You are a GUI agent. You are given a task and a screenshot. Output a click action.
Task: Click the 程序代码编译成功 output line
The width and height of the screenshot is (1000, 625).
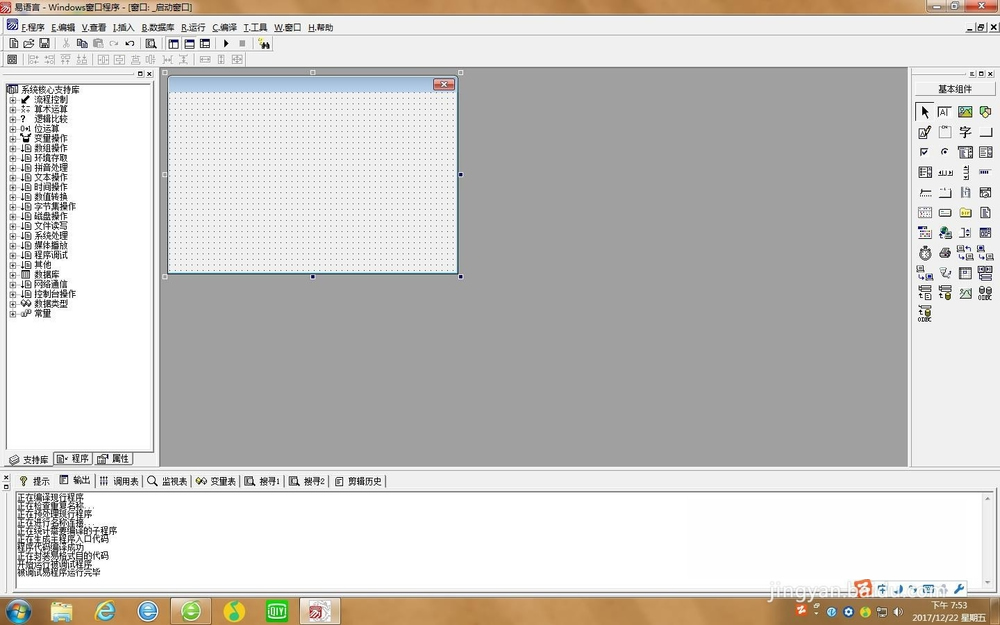tap(50, 547)
